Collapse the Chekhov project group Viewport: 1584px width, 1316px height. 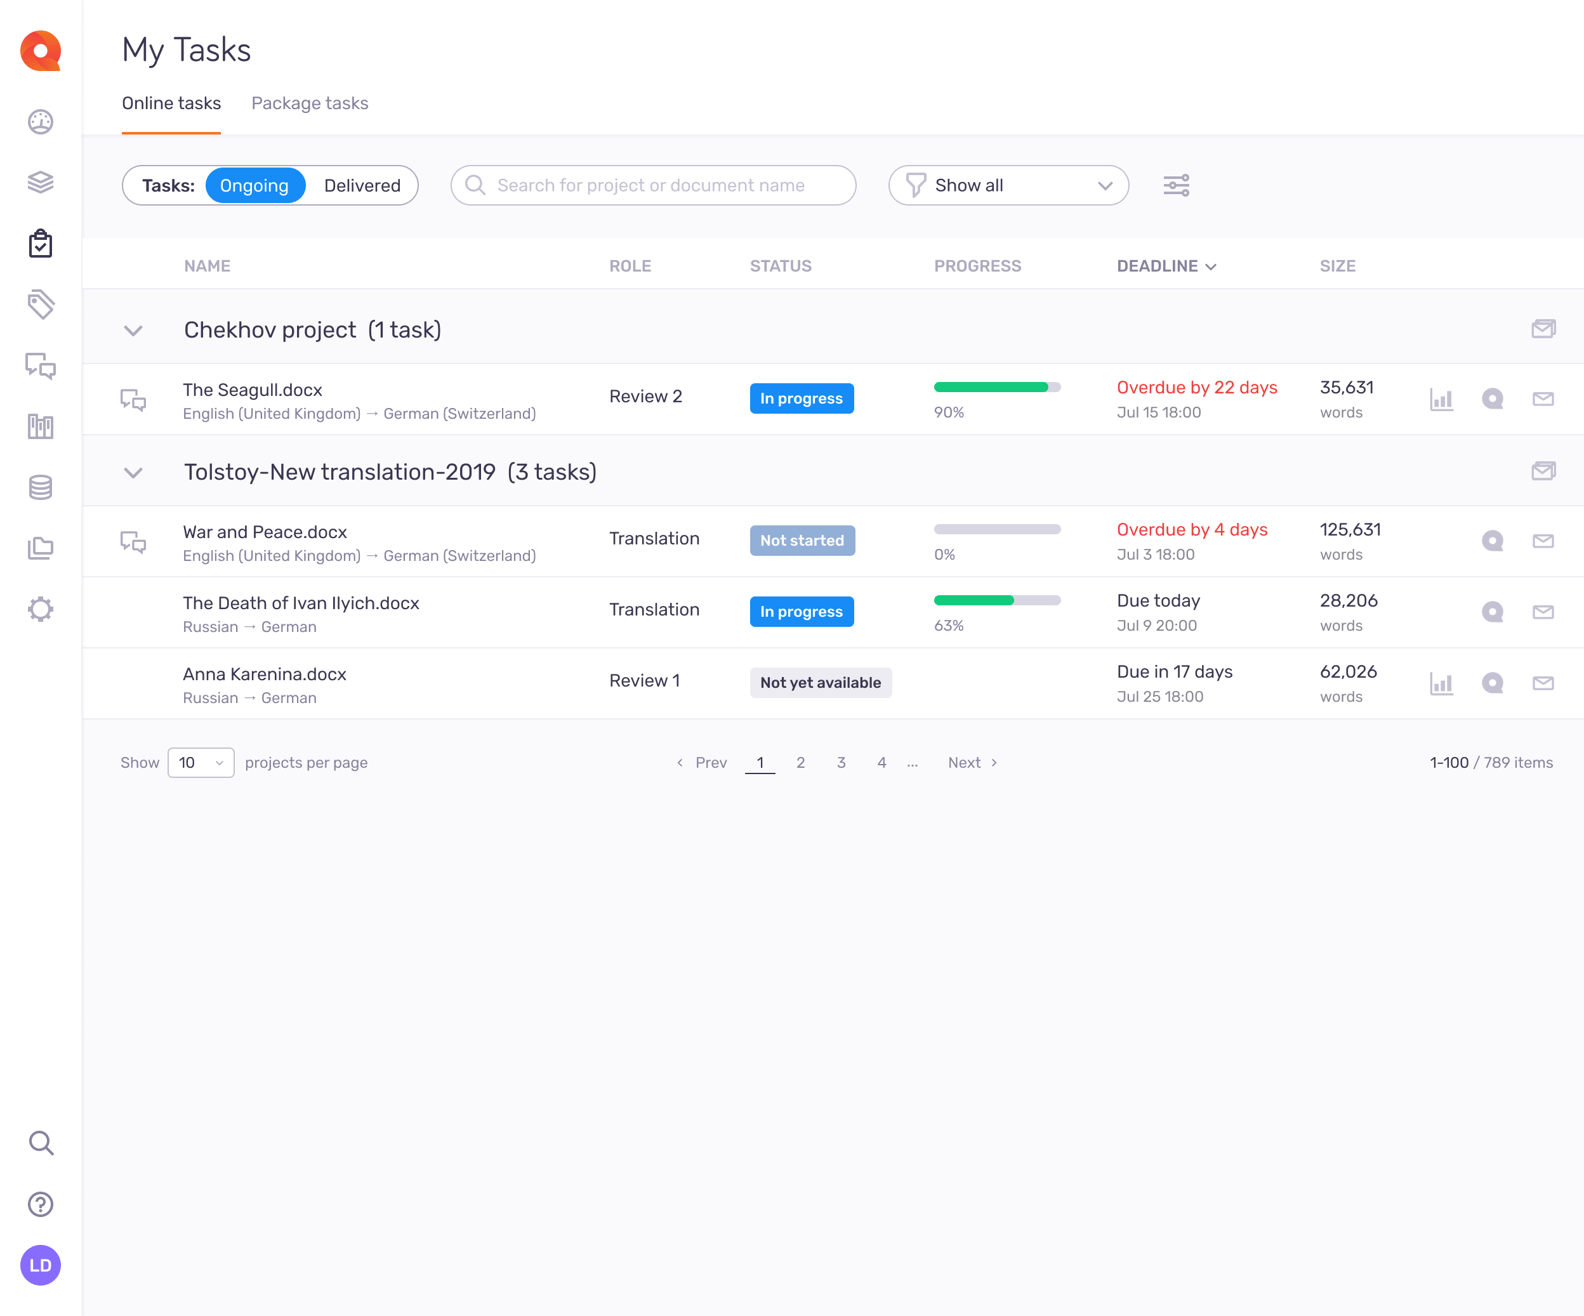coord(133,330)
